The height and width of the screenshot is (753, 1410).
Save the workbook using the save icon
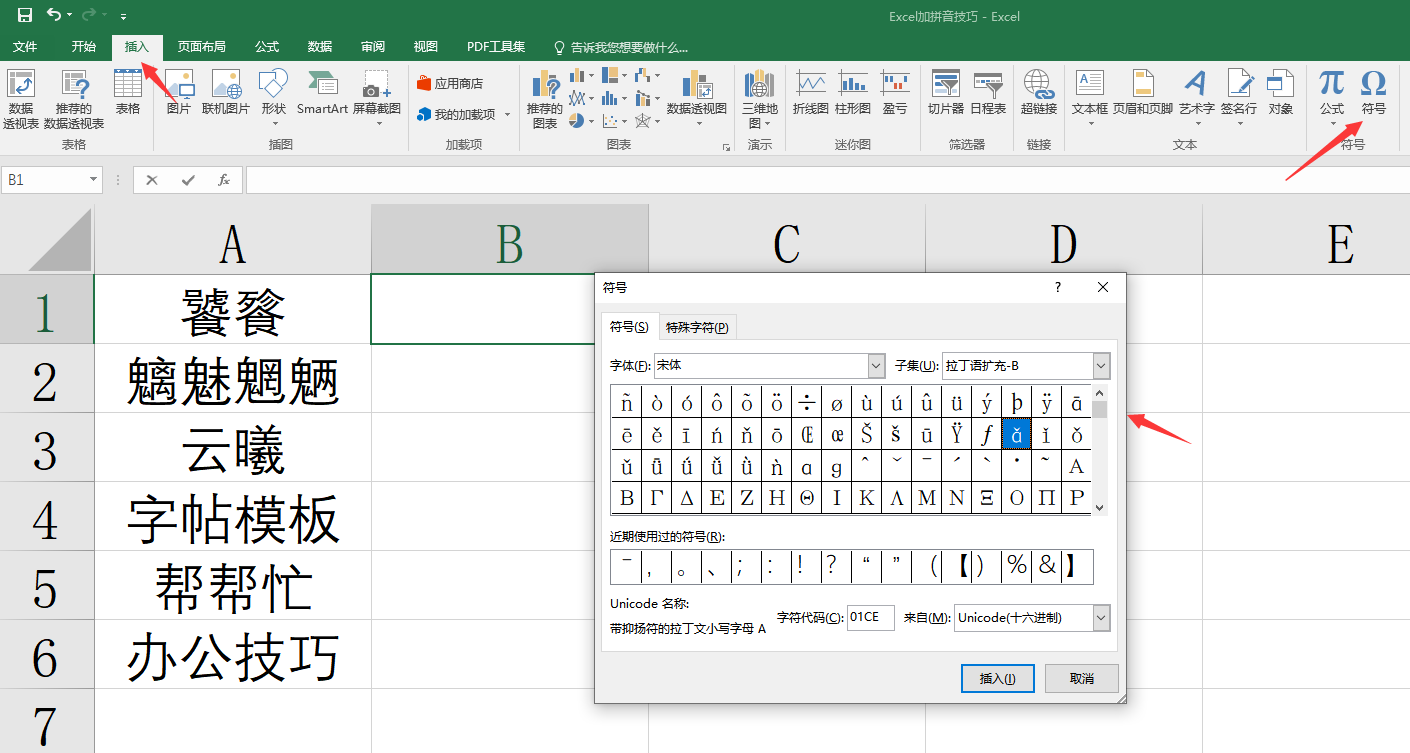(25, 15)
